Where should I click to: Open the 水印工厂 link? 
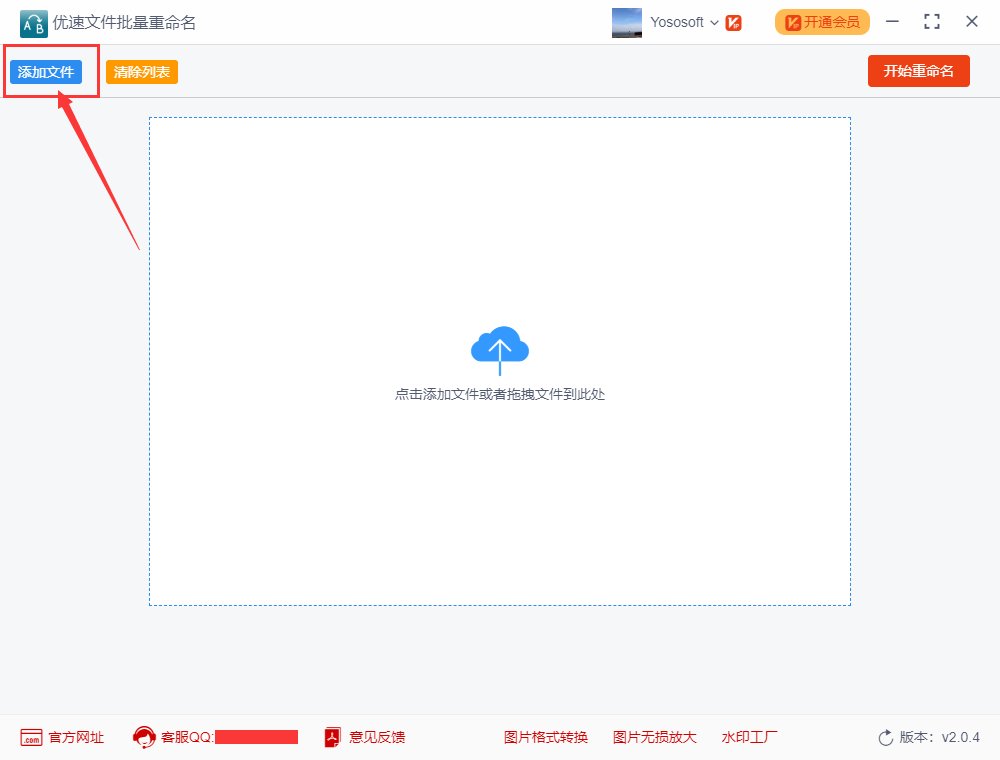point(748,737)
